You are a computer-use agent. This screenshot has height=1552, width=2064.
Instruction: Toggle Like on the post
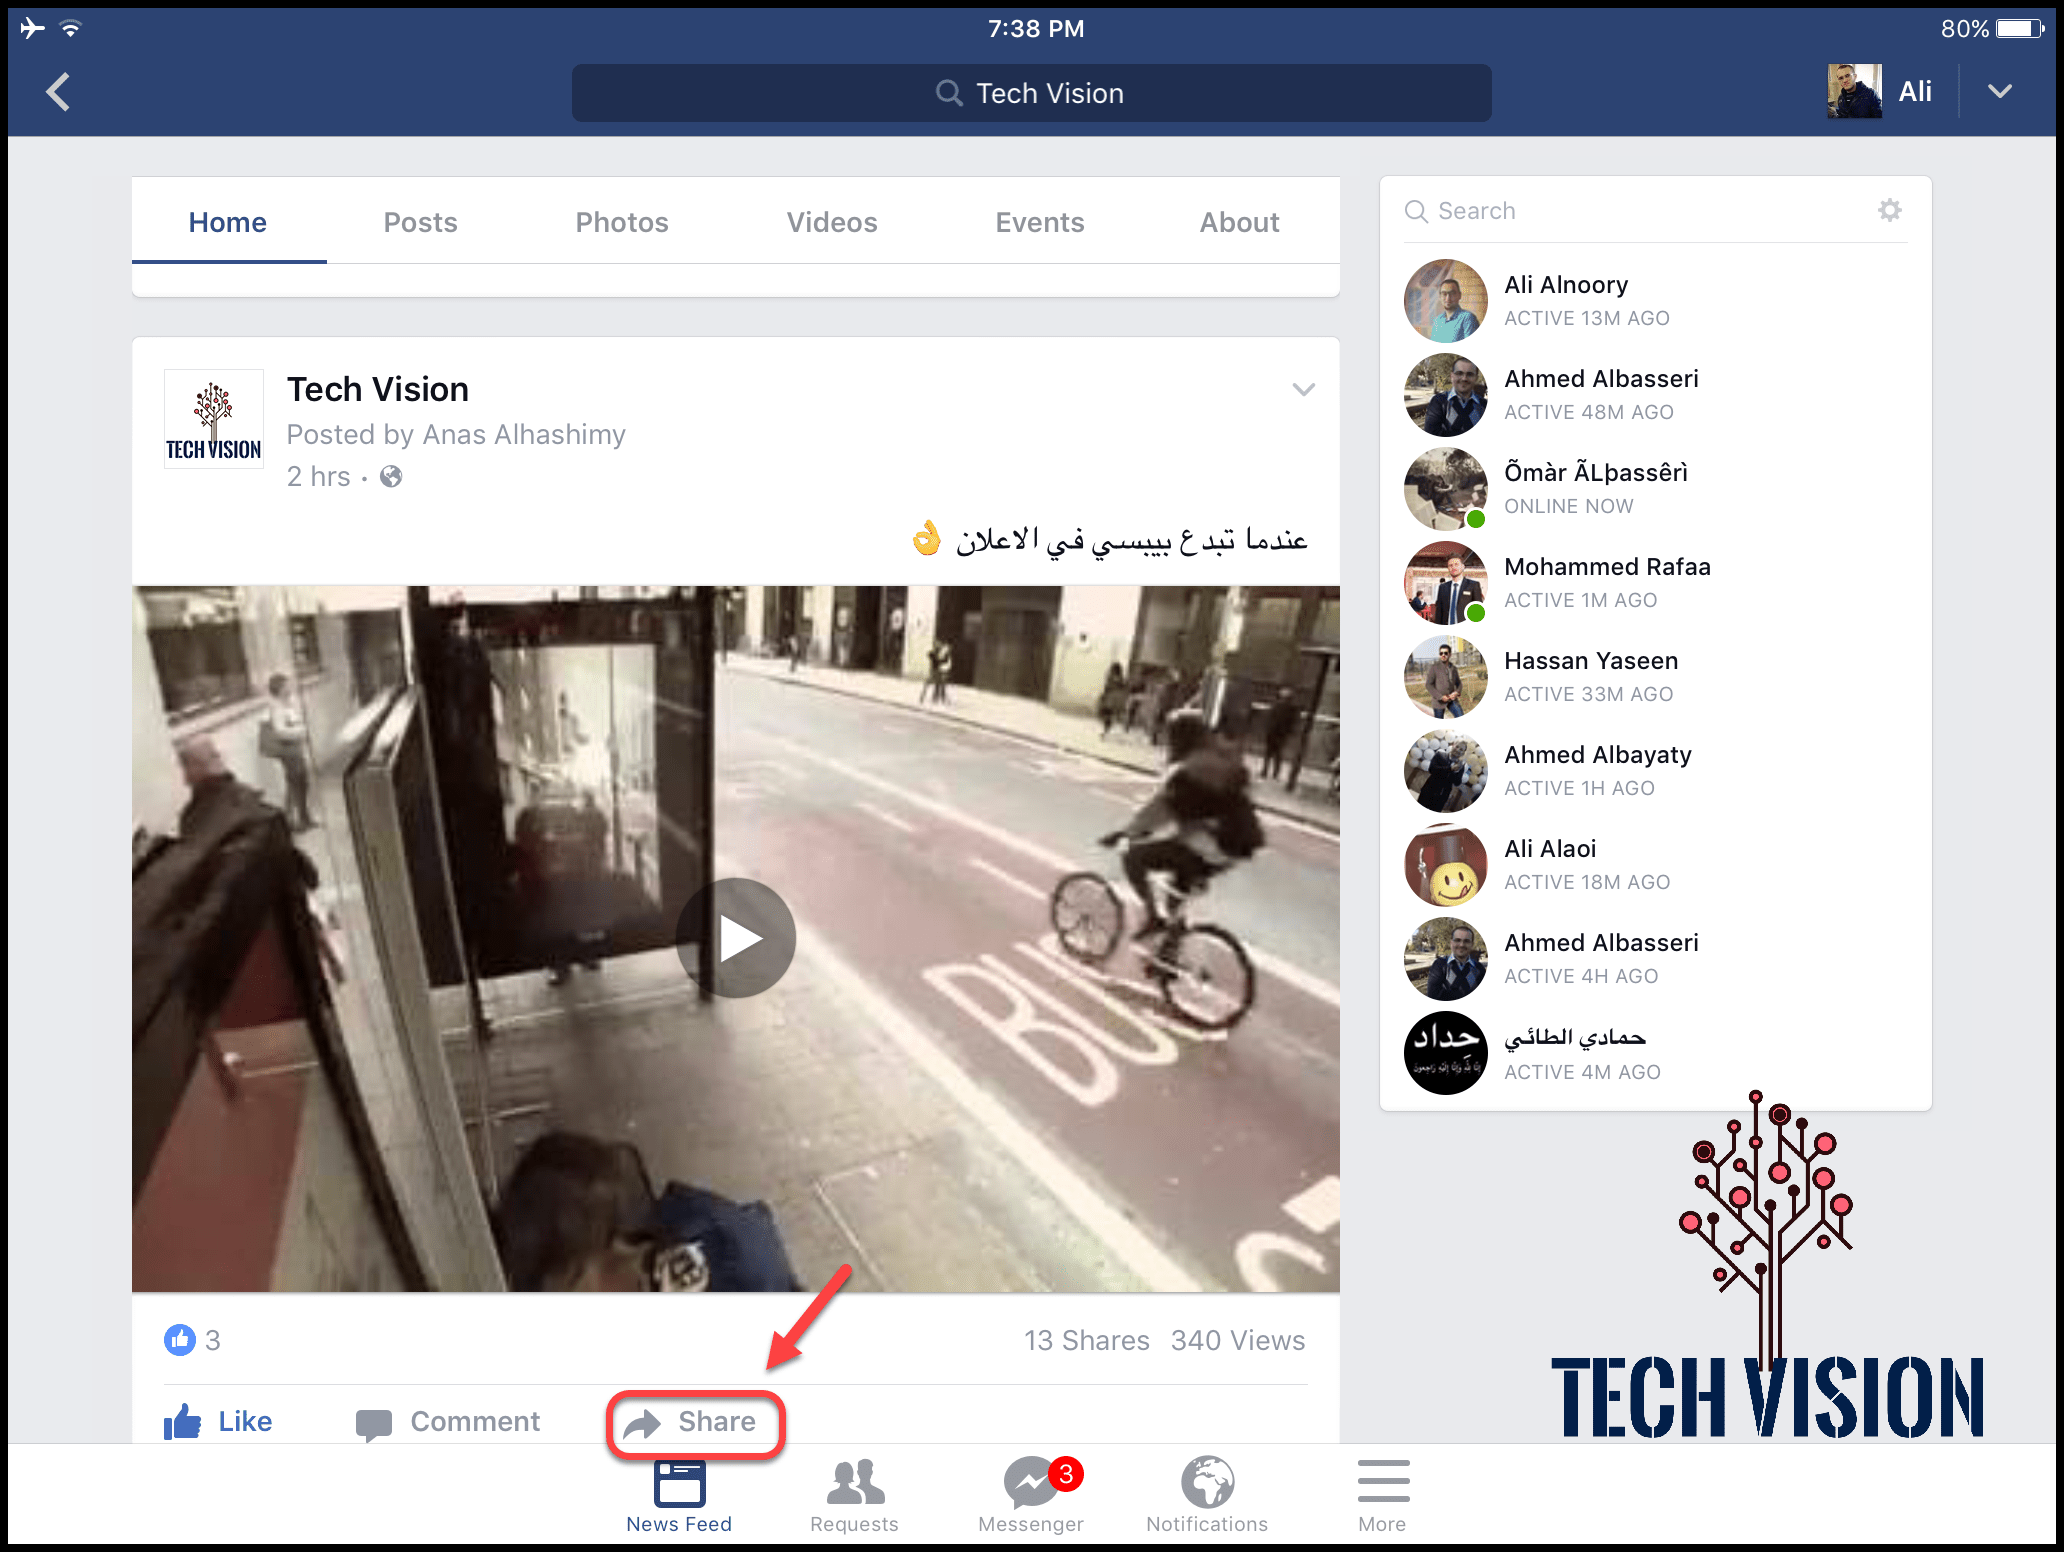[218, 1422]
